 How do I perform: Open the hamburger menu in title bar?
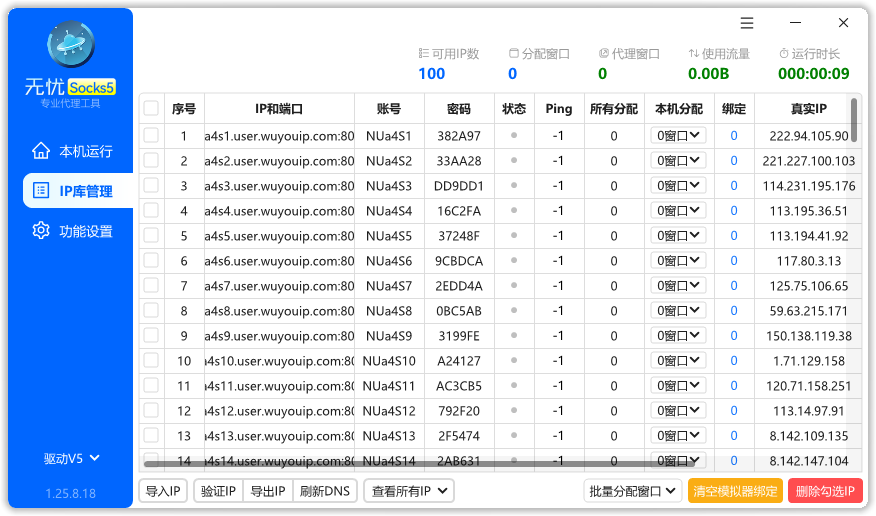point(747,23)
